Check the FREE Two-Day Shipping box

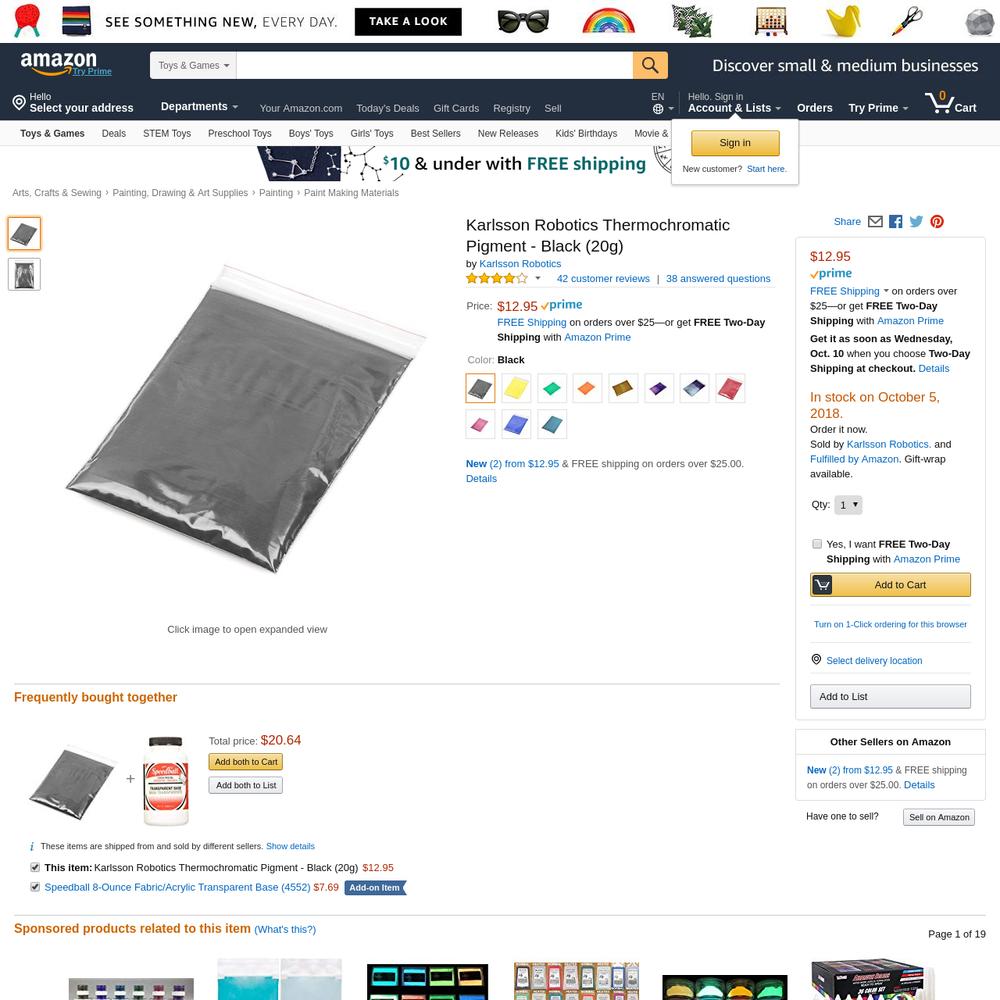[817, 544]
